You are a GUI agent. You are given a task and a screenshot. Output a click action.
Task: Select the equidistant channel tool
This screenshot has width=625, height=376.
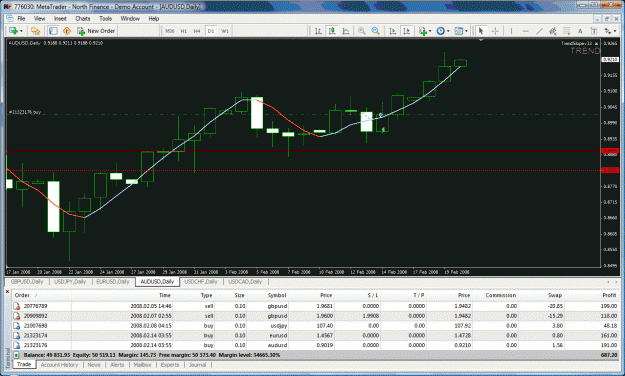point(552,31)
